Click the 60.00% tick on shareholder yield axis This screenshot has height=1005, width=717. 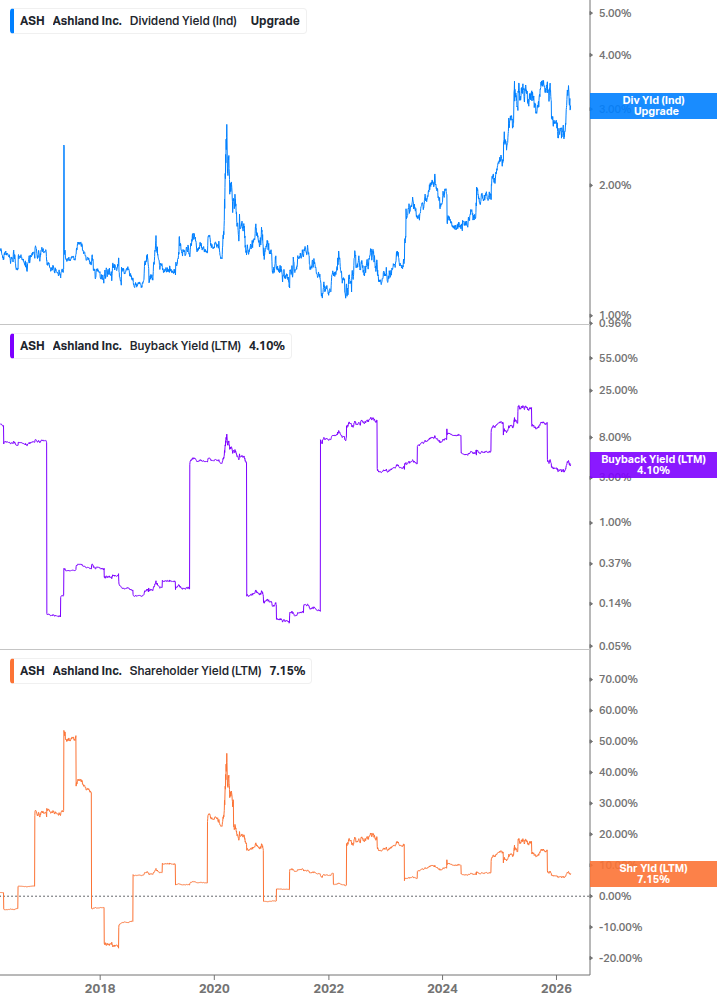click(x=618, y=710)
